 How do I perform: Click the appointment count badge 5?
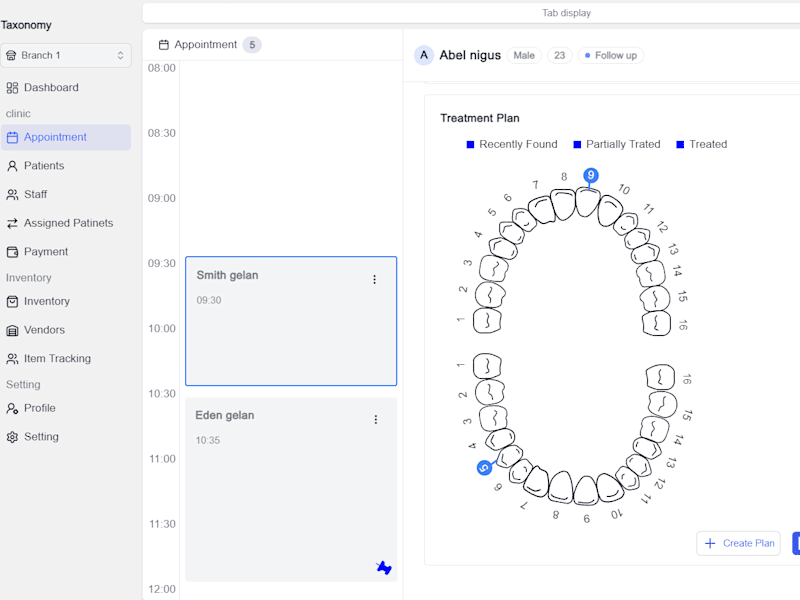click(x=252, y=45)
